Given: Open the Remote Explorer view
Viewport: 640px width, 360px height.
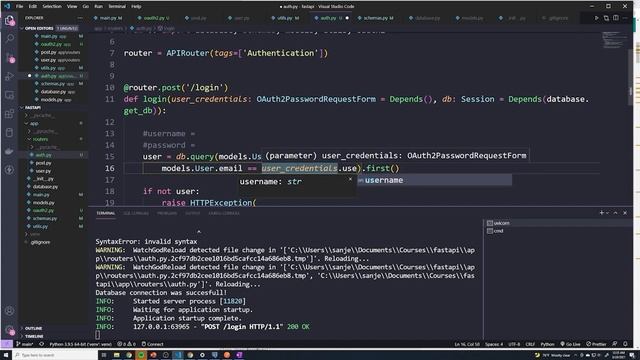Looking at the screenshot, I should point(9,95).
